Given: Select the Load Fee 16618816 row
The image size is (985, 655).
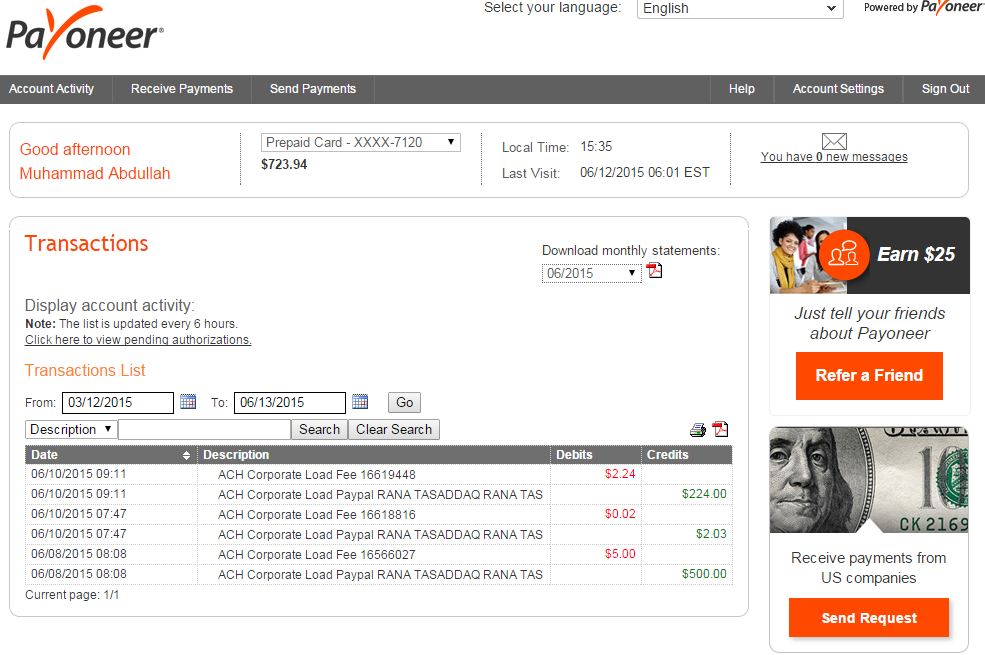Looking at the screenshot, I should coord(379,514).
